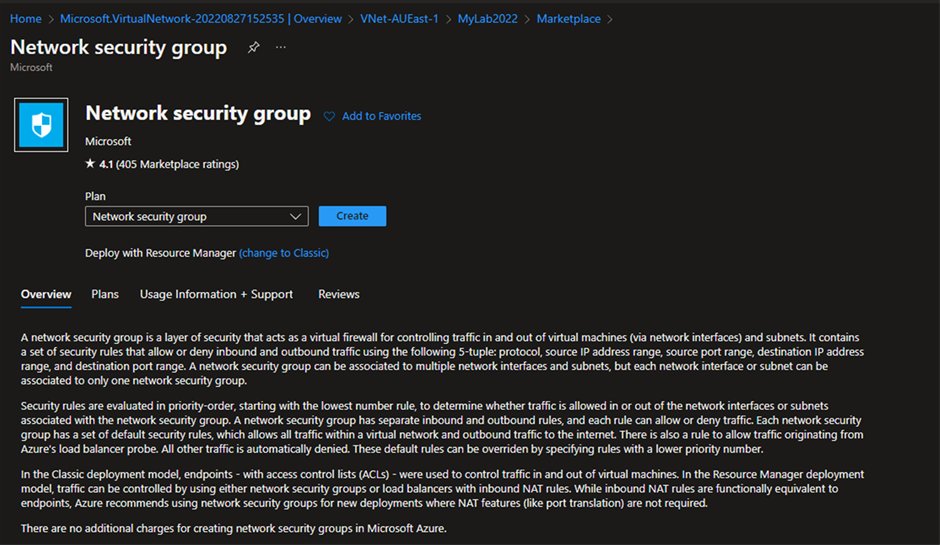
Task: Switch to the Reviews tab
Action: tap(339, 294)
